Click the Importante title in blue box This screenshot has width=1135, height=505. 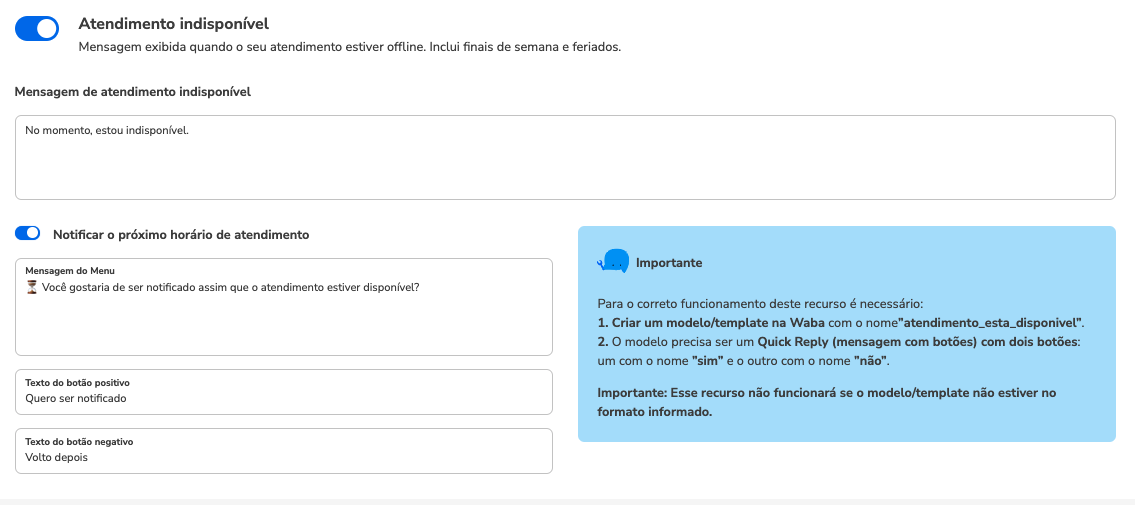click(x=669, y=263)
